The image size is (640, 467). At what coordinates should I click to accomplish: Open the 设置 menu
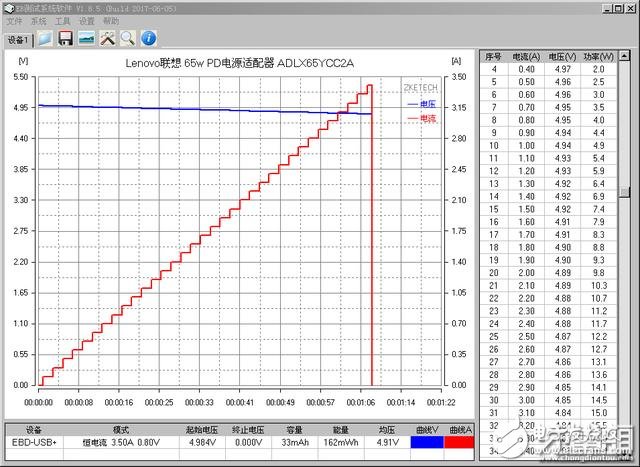coord(86,20)
